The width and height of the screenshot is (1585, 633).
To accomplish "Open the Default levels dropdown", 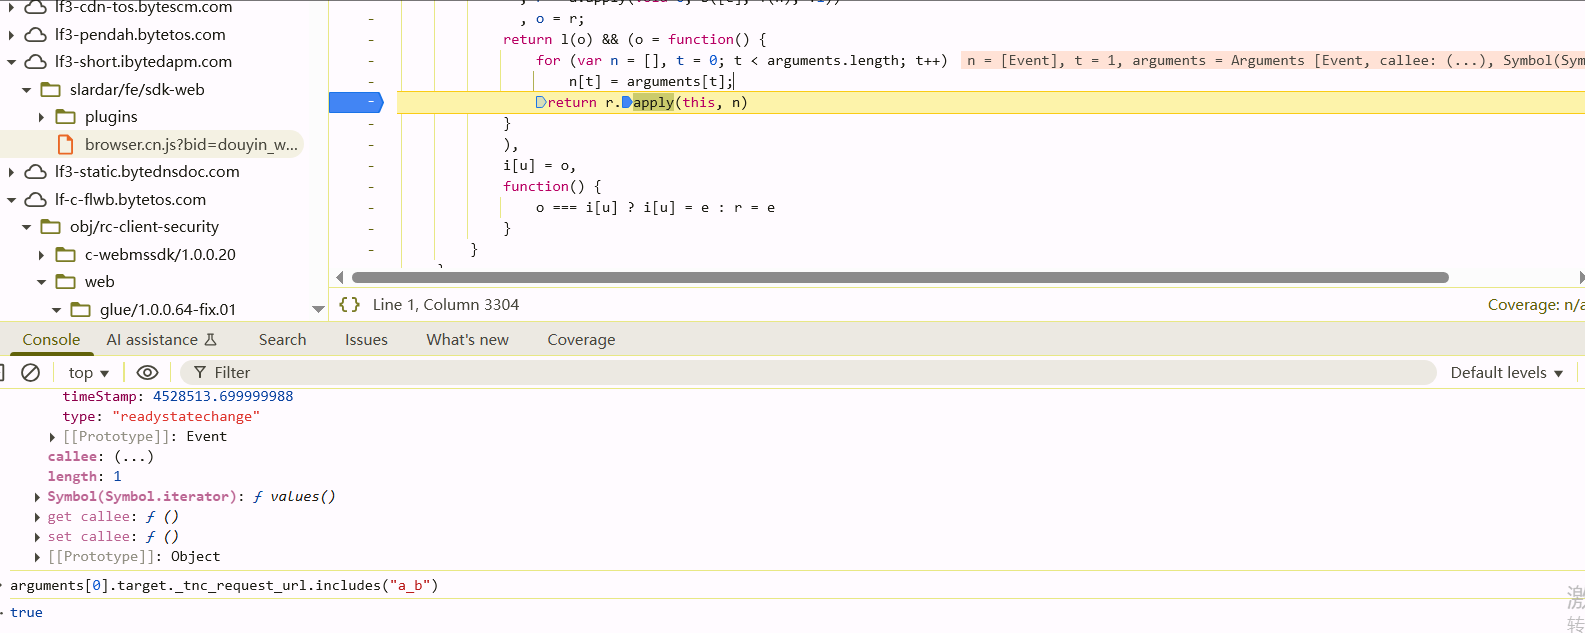I will (x=1506, y=373).
